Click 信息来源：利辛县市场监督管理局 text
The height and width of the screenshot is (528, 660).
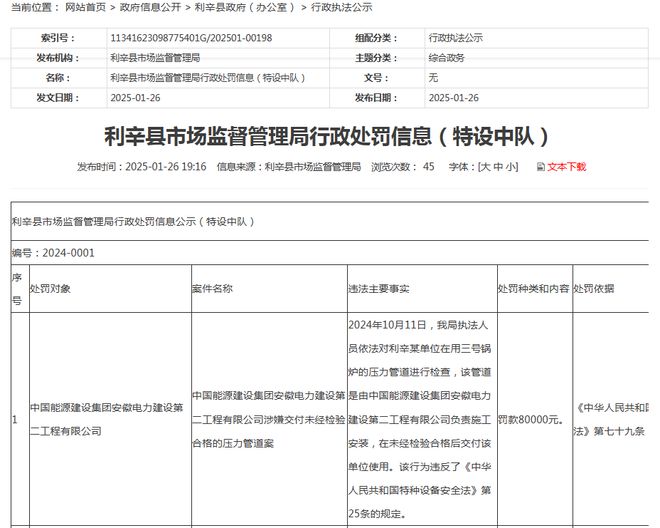[x=289, y=167]
